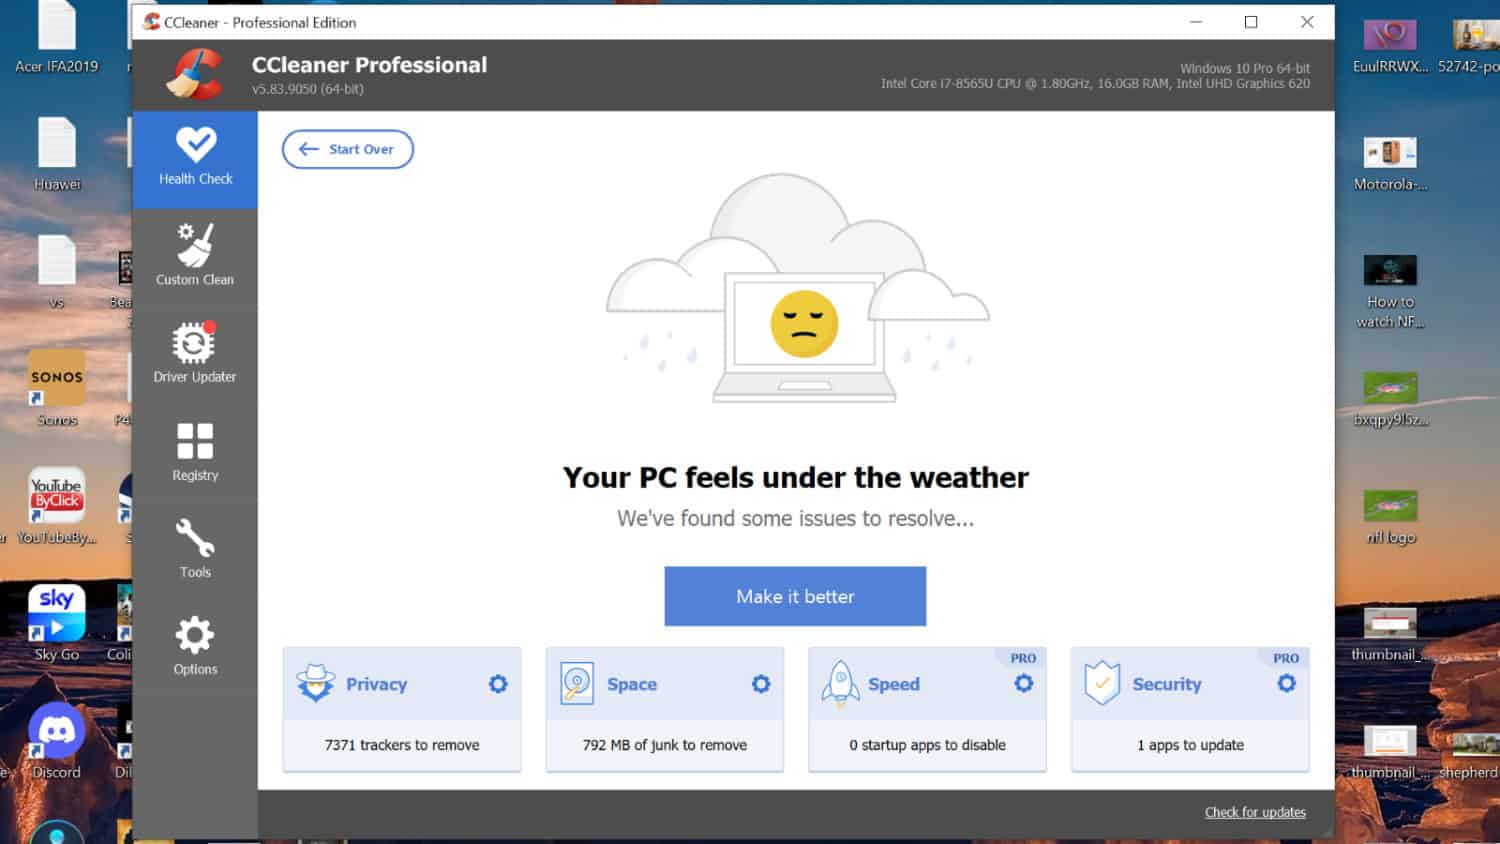
Task: Select the shepherd desktop image
Action: (1469, 752)
